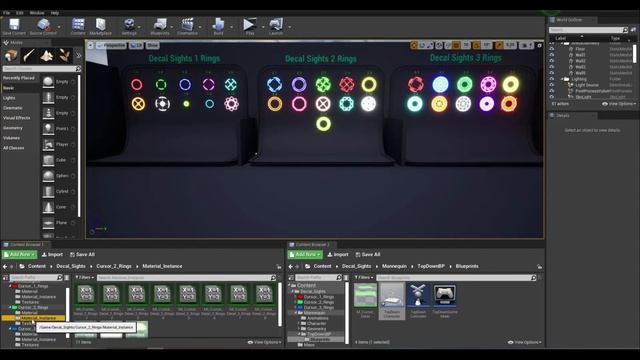Open View Options in Content Browser 1
640x360 pixels.
[x=264, y=342]
